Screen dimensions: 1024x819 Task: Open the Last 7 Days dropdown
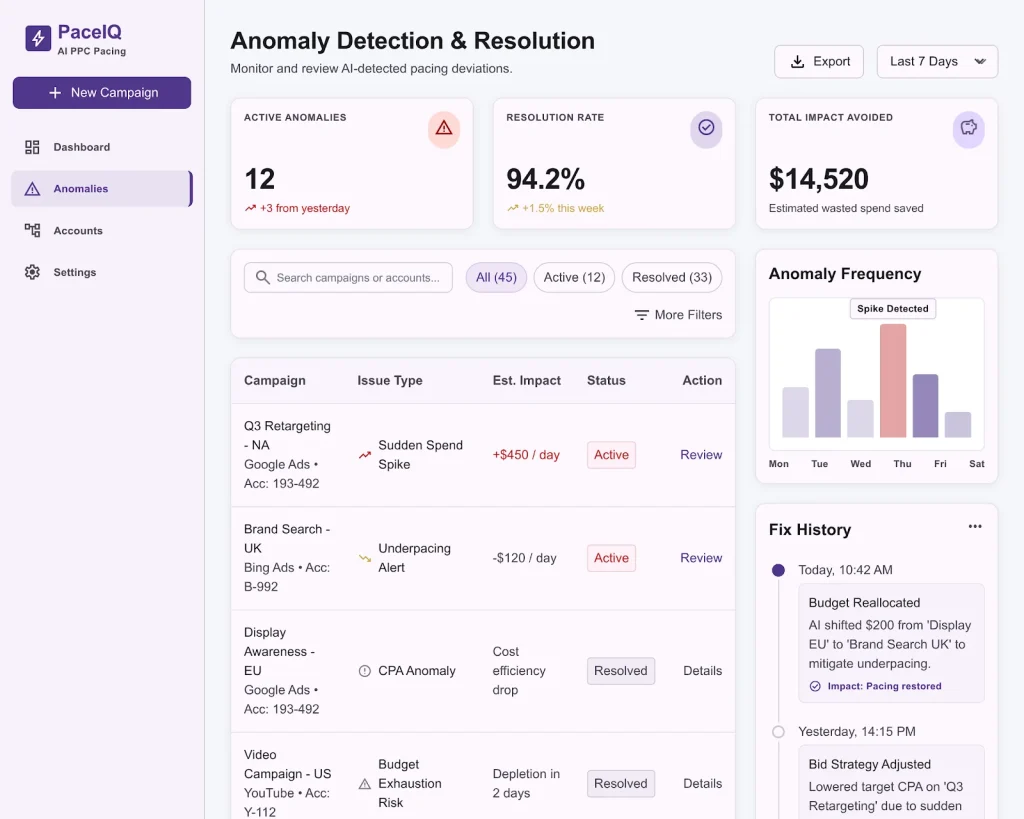[937, 61]
